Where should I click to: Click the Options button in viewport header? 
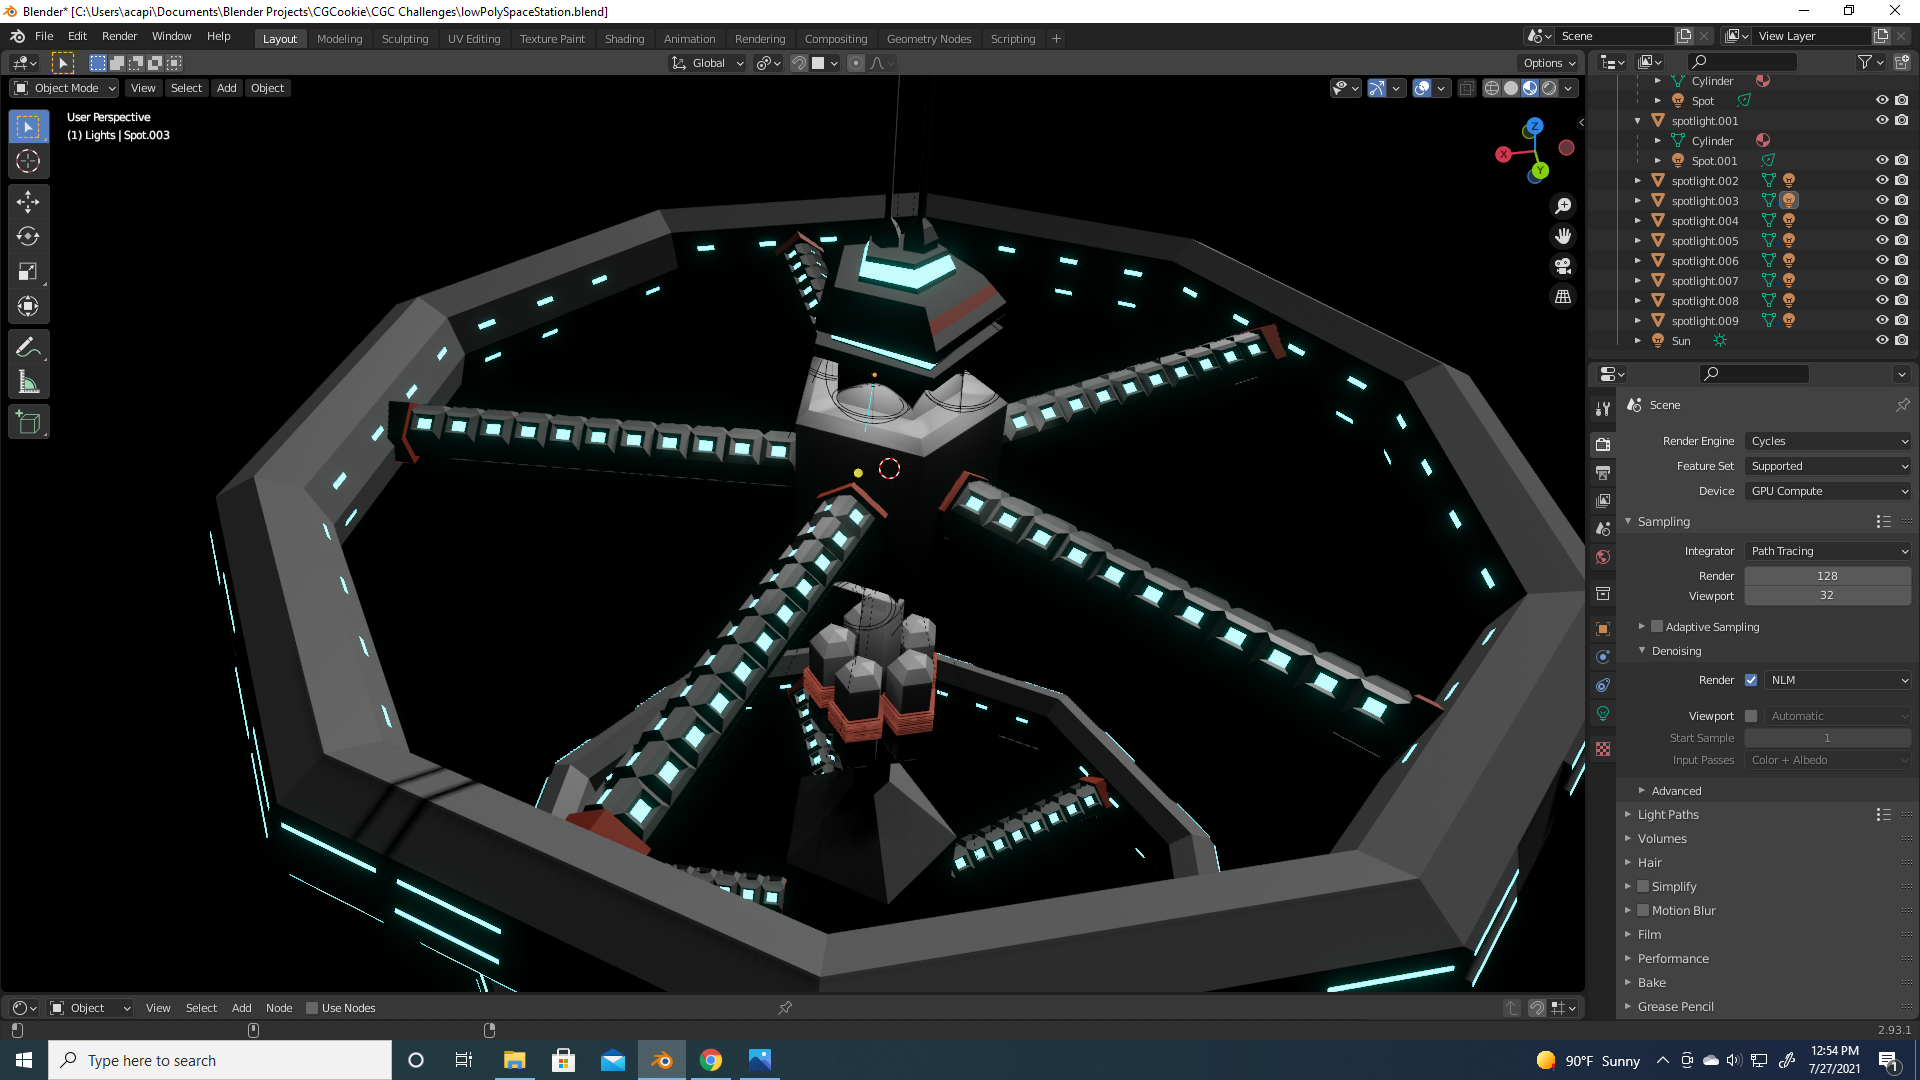[x=1549, y=63]
